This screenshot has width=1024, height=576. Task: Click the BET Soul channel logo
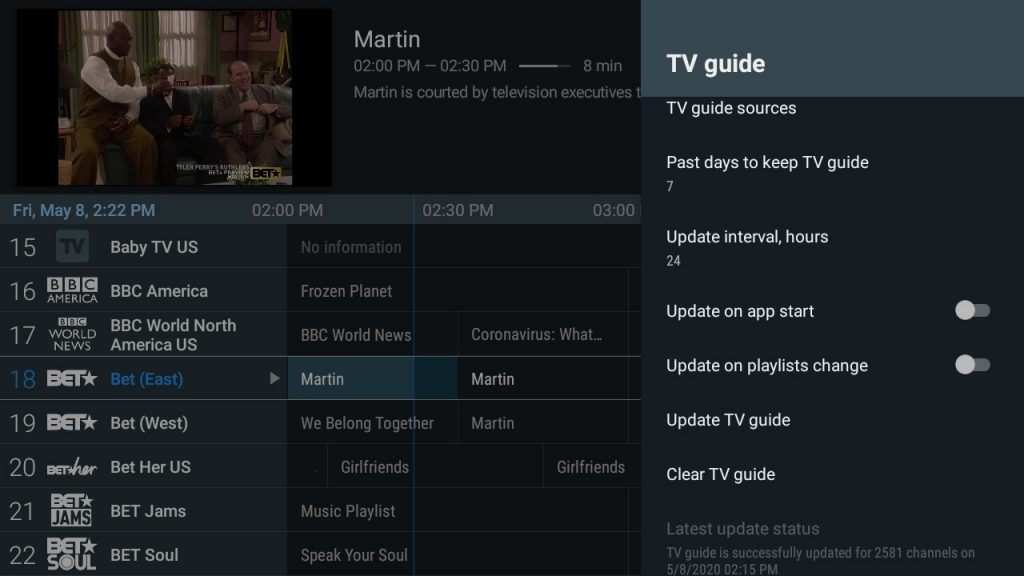tap(72, 554)
